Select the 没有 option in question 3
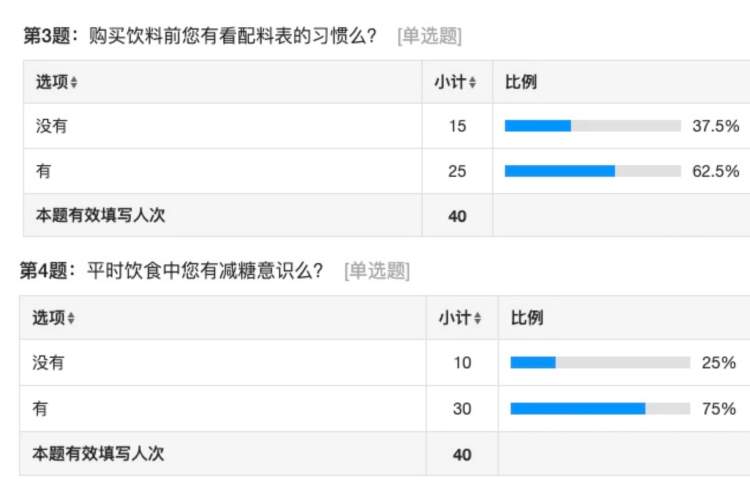Screen dimensions: 750x500 (52, 126)
